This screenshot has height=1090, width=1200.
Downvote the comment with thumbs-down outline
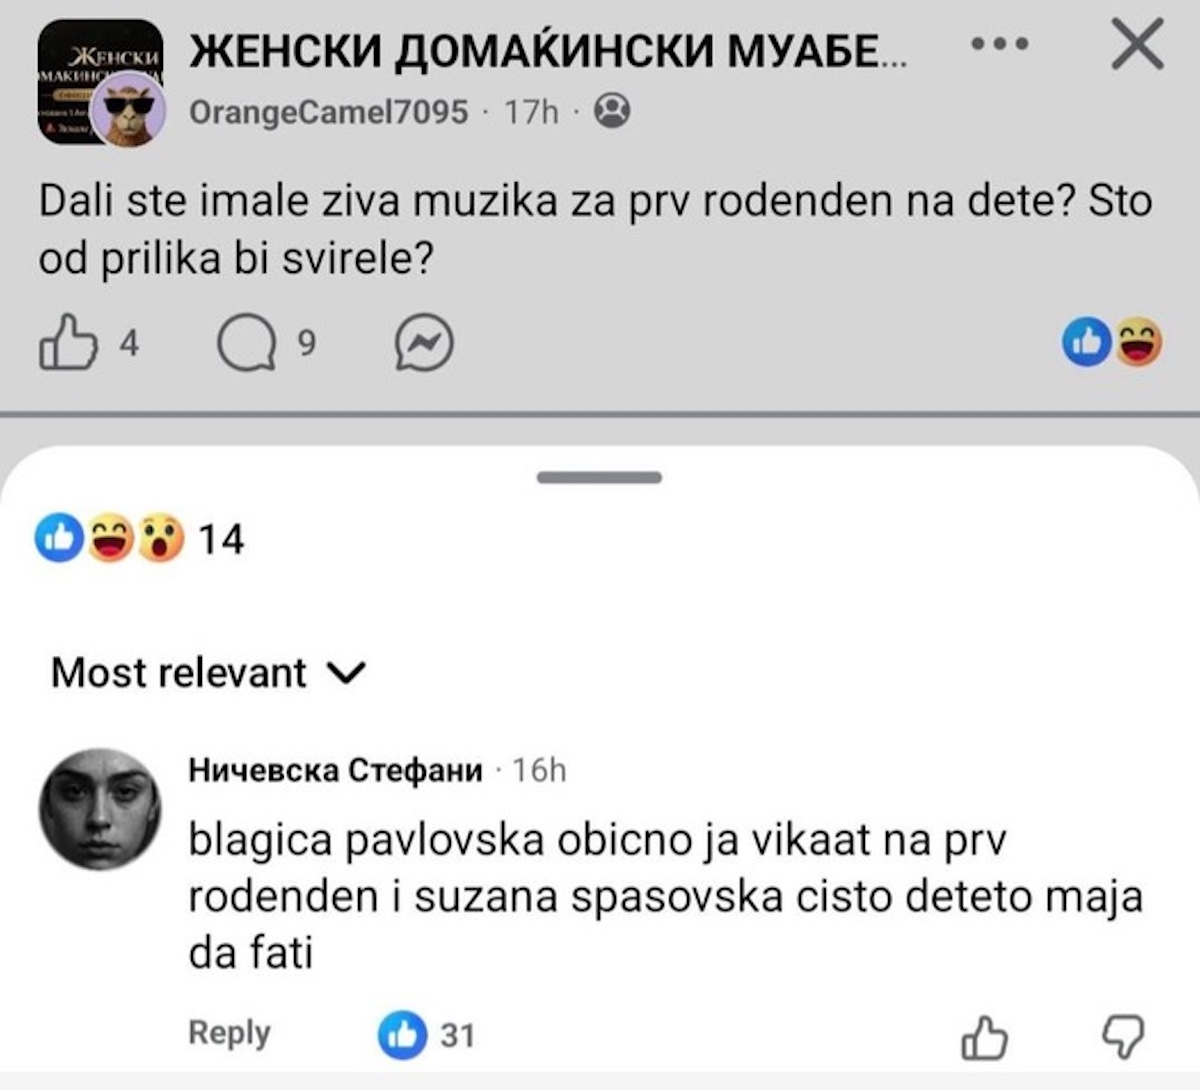click(x=1122, y=1037)
